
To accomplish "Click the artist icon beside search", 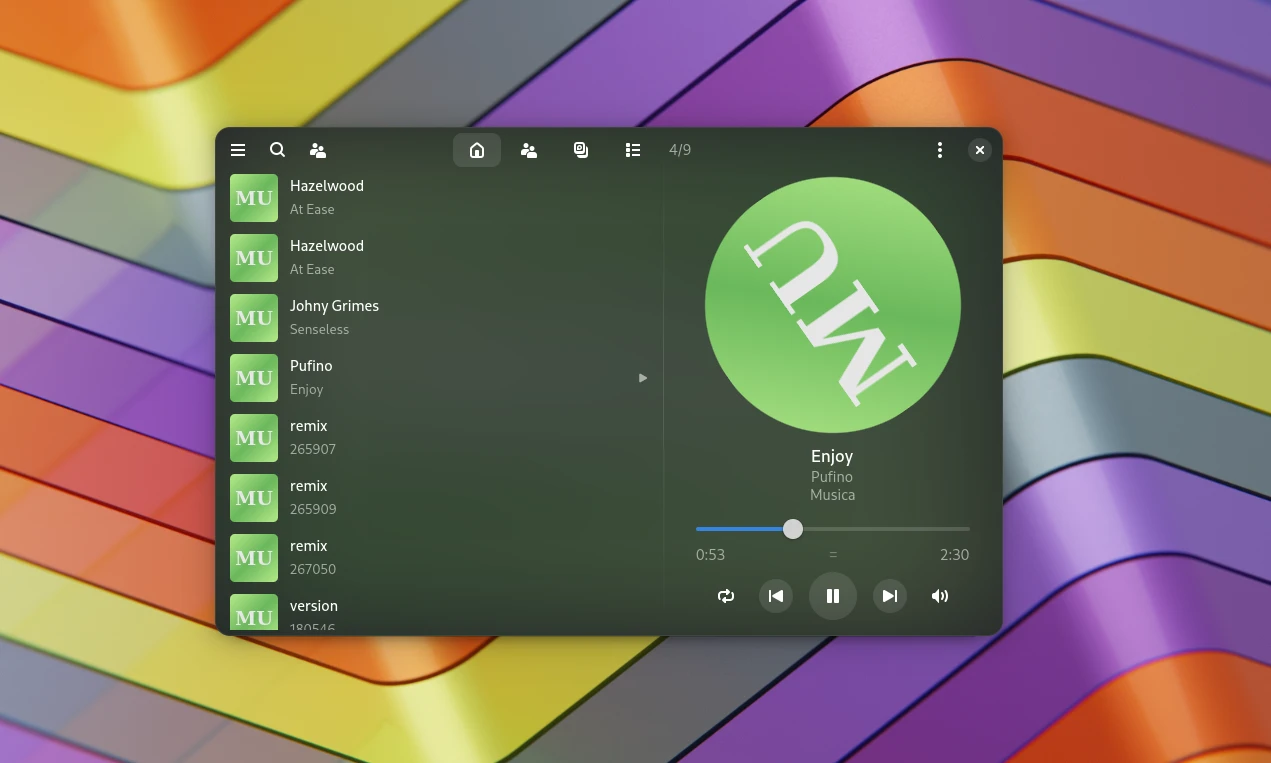I will tap(318, 150).
